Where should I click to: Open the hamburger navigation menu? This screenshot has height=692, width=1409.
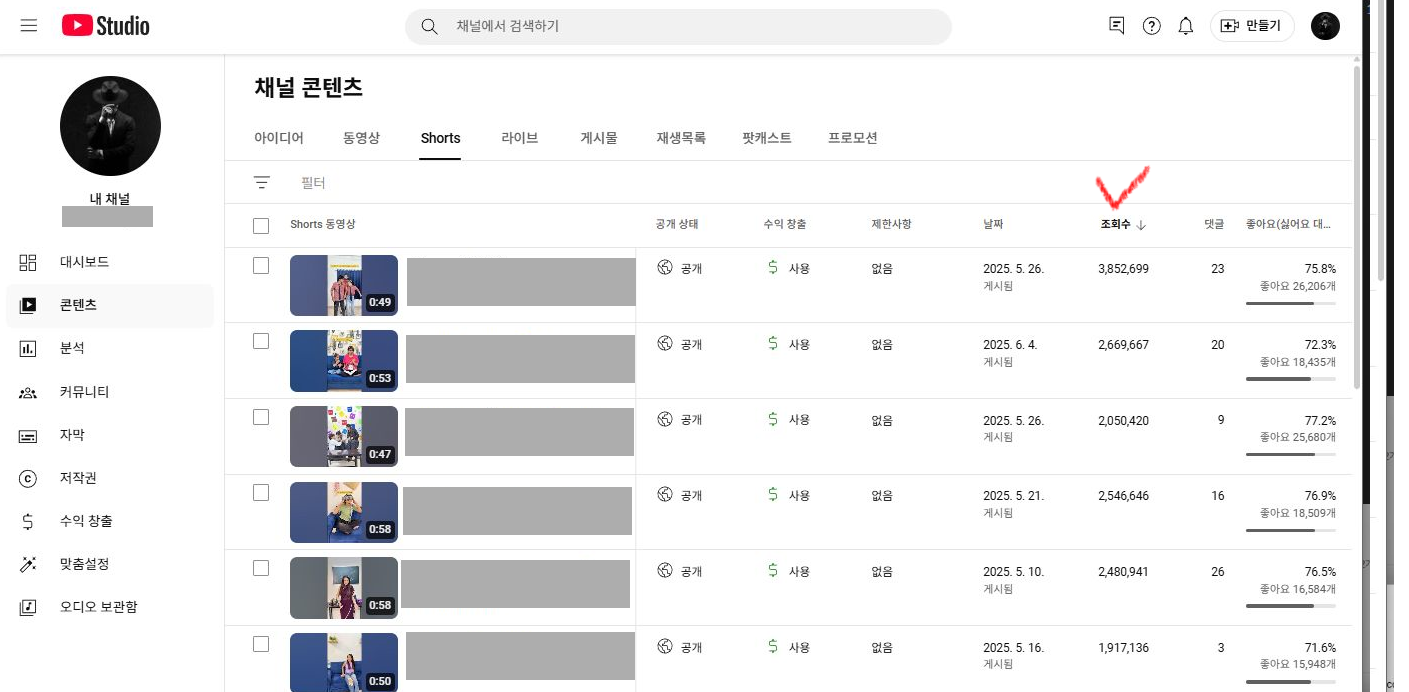coord(29,26)
